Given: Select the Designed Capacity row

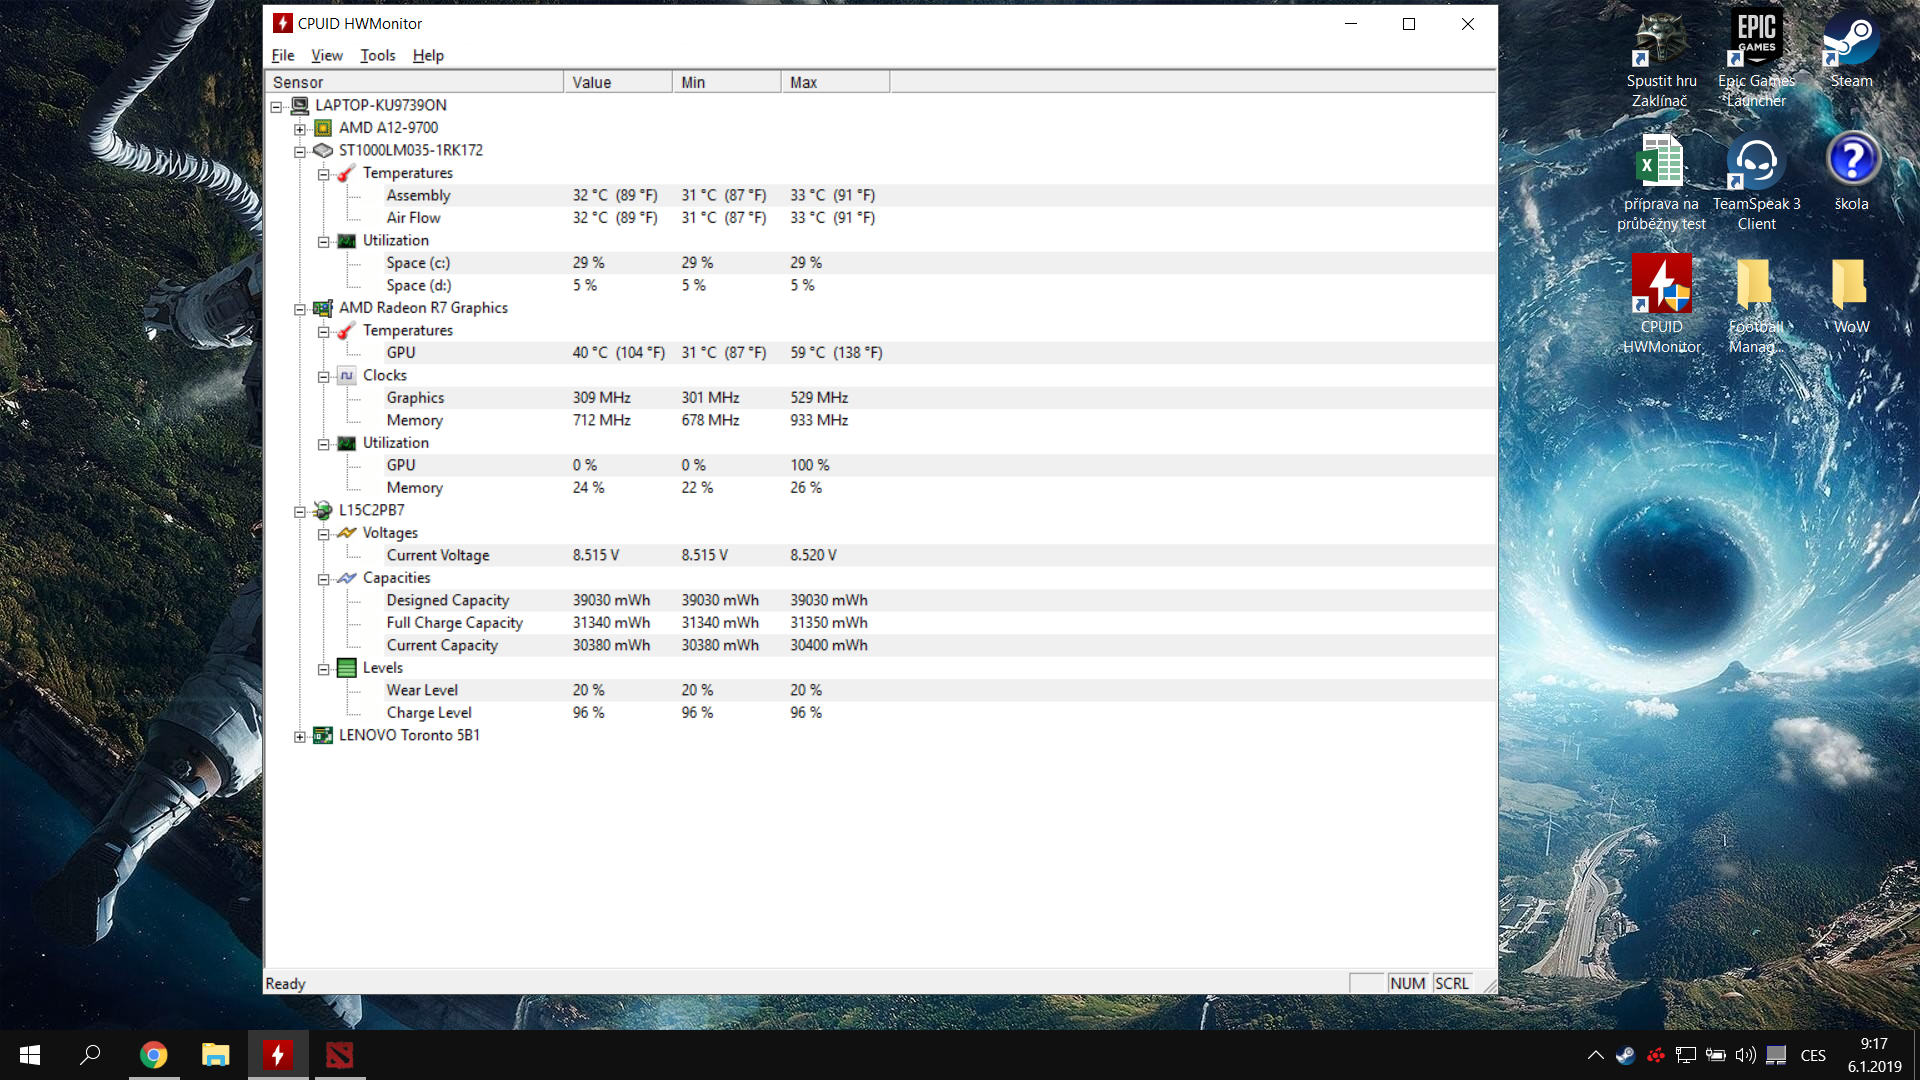Looking at the screenshot, I should (x=447, y=600).
